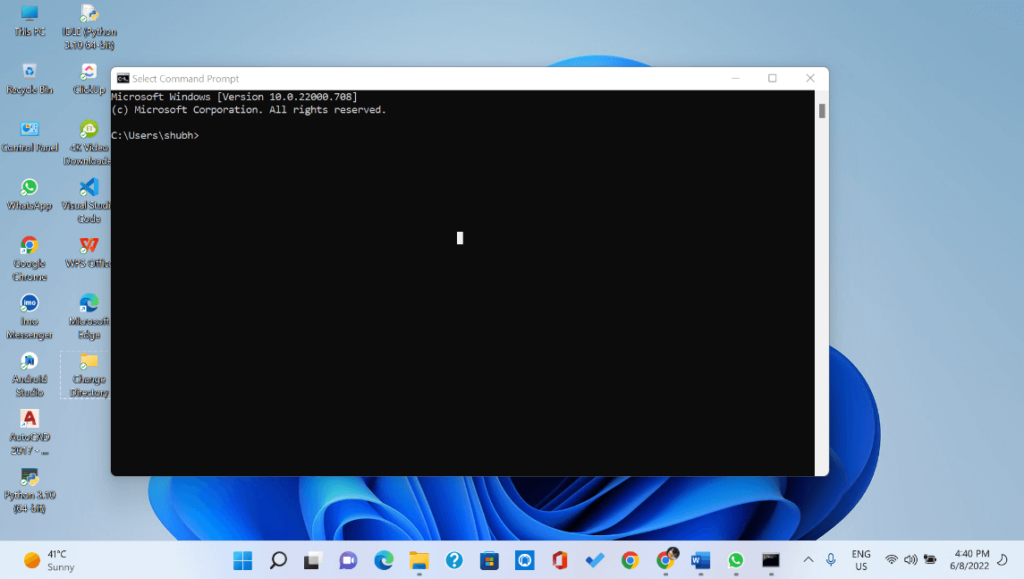Select the Imo Messenger desktop shortcut

[x=29, y=317]
